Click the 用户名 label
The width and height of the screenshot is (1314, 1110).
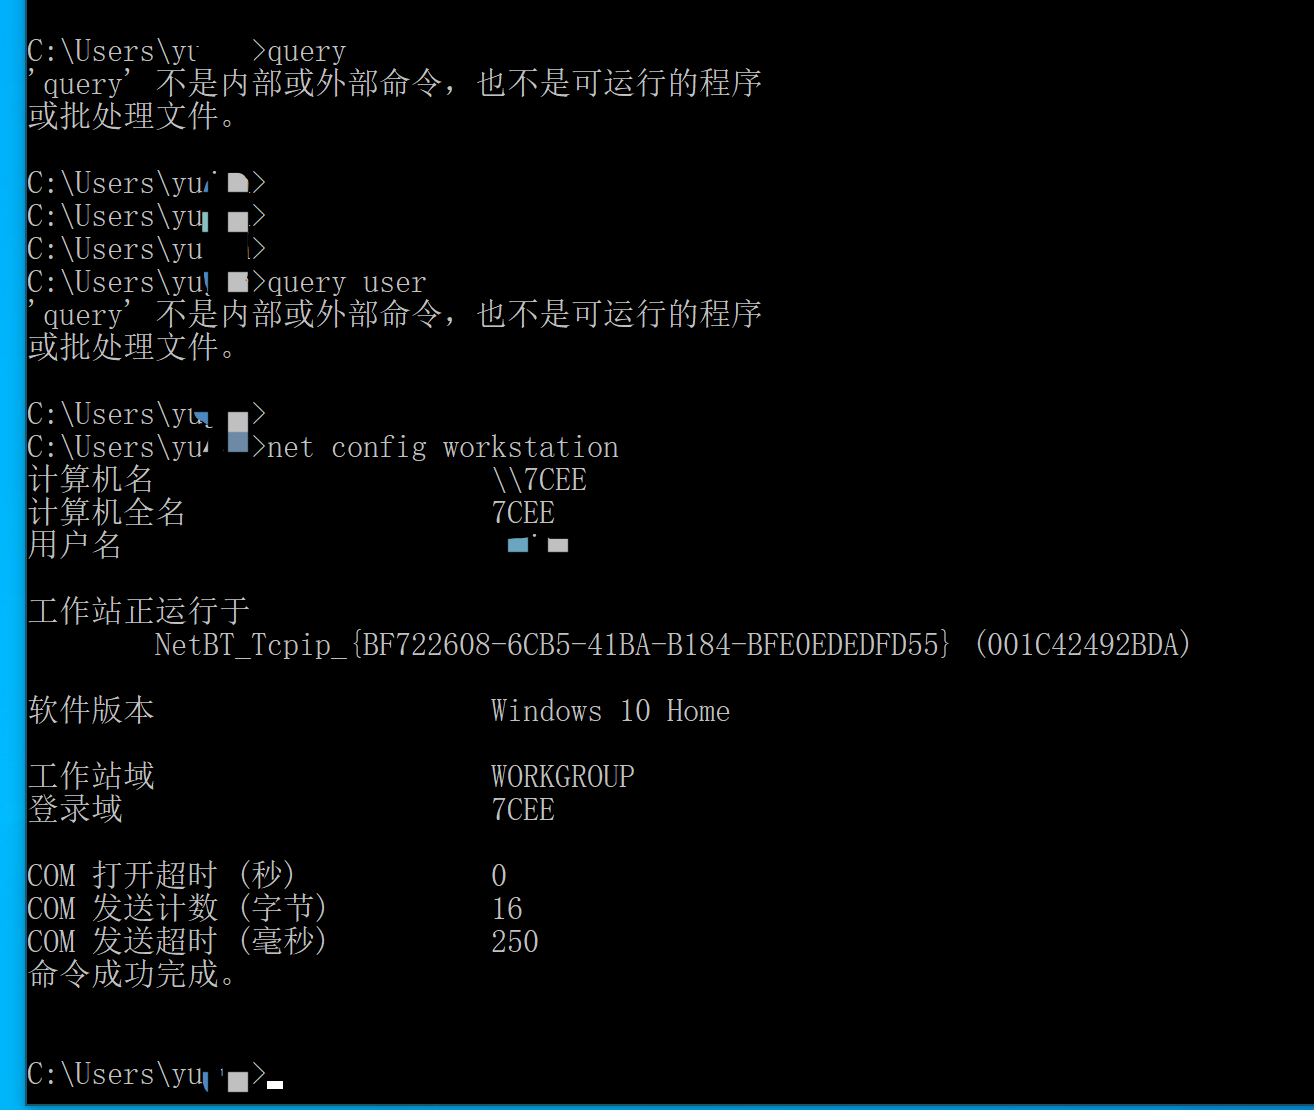point(75,546)
